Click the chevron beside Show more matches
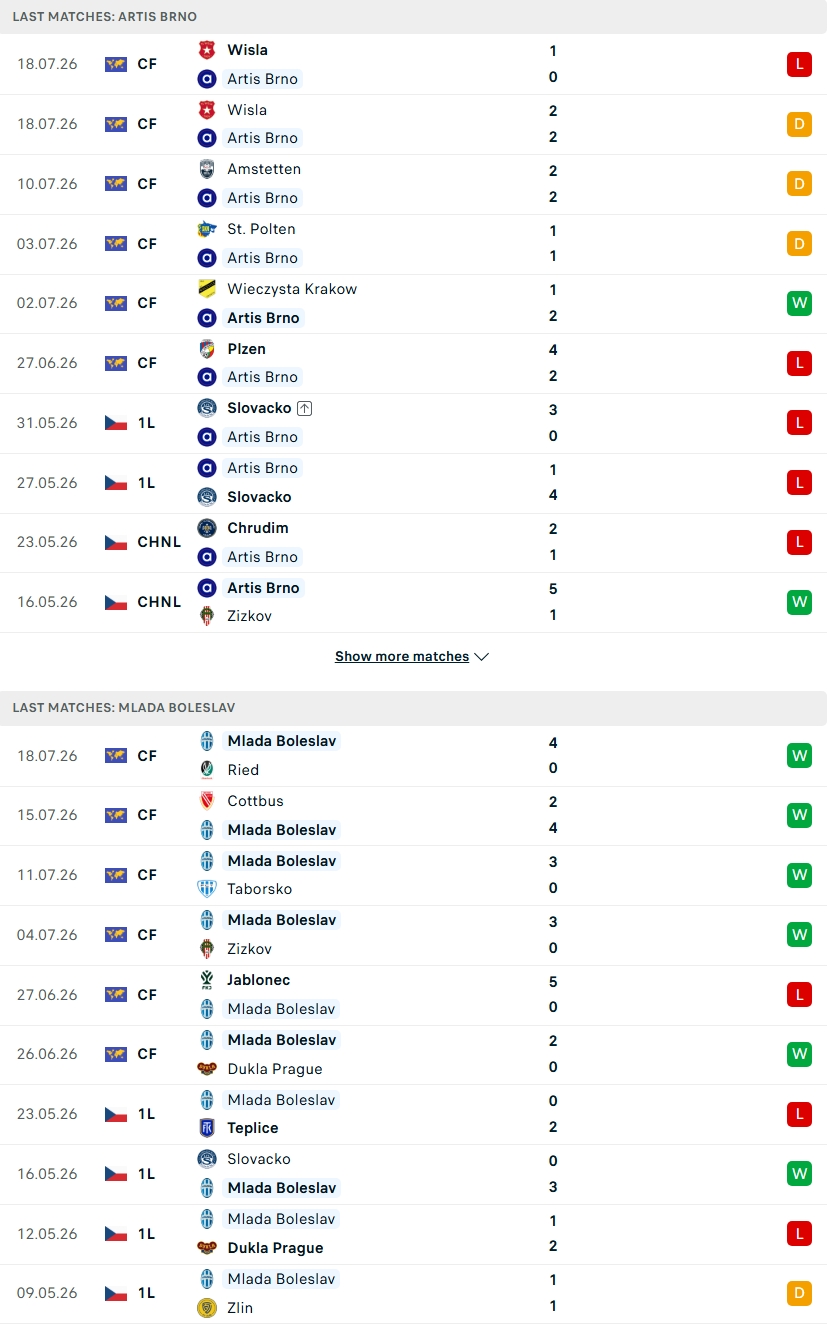This screenshot has width=828, height=1324. pos(481,657)
